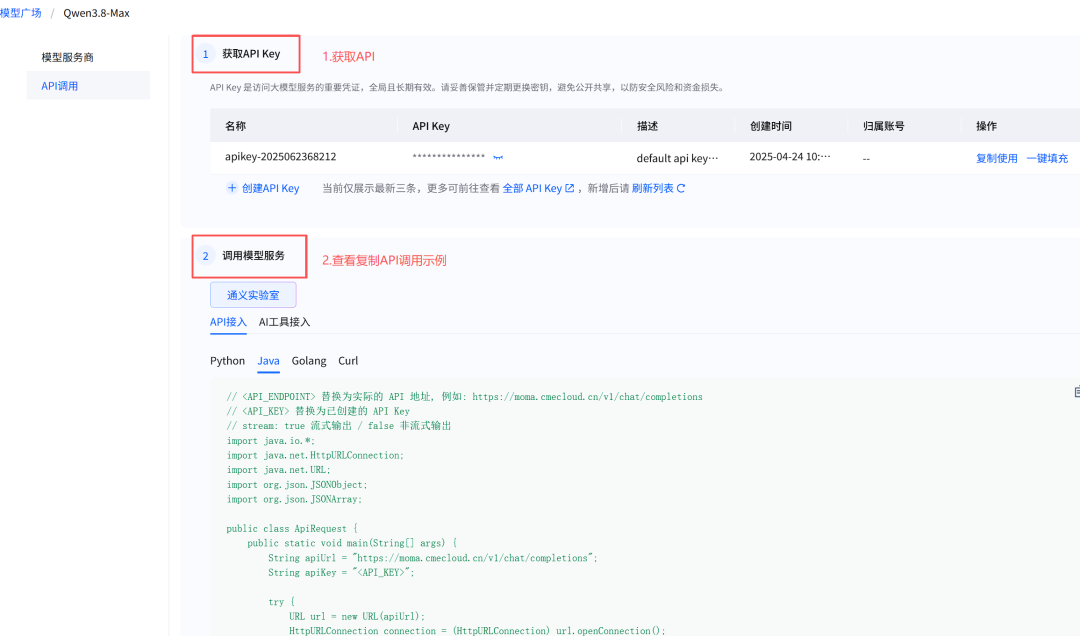Click the apikey-2025062368212 name cell
1080x636 pixels.
(280, 156)
